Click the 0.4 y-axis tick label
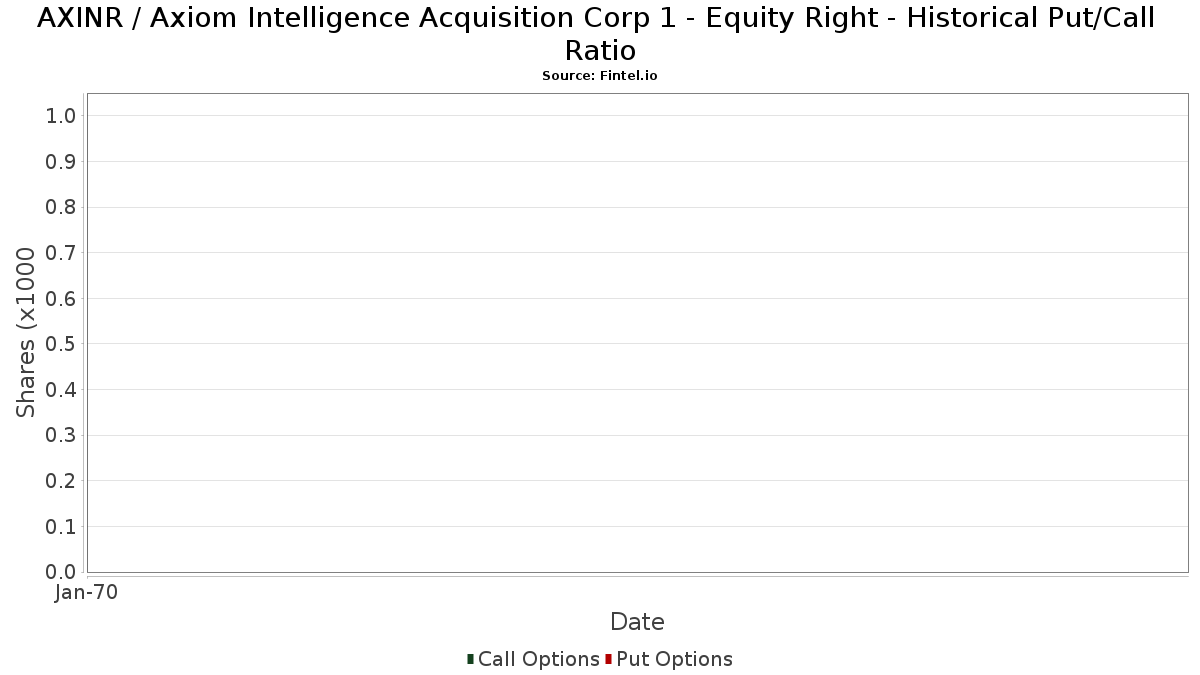Viewport: 1200px width, 675px height. (x=61, y=390)
